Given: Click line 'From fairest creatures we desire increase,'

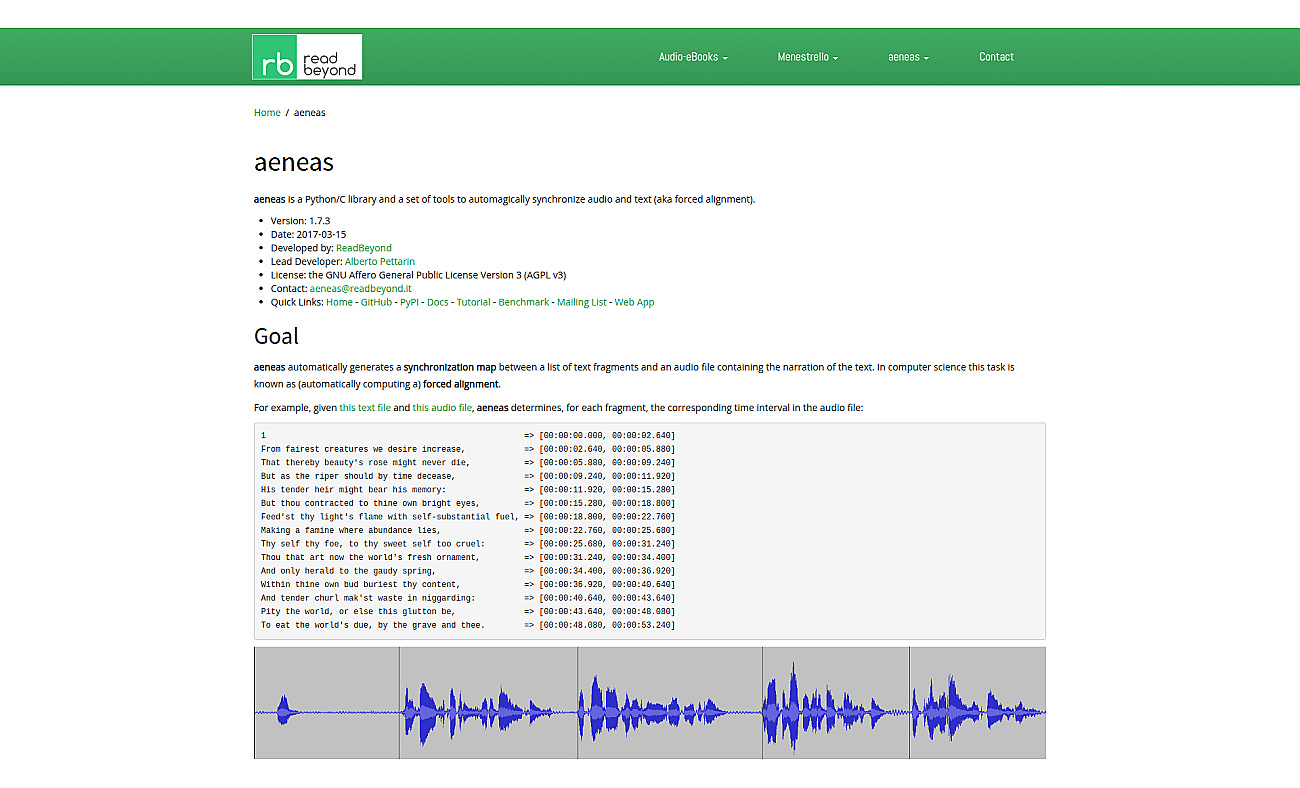Looking at the screenshot, I should click(363, 449).
